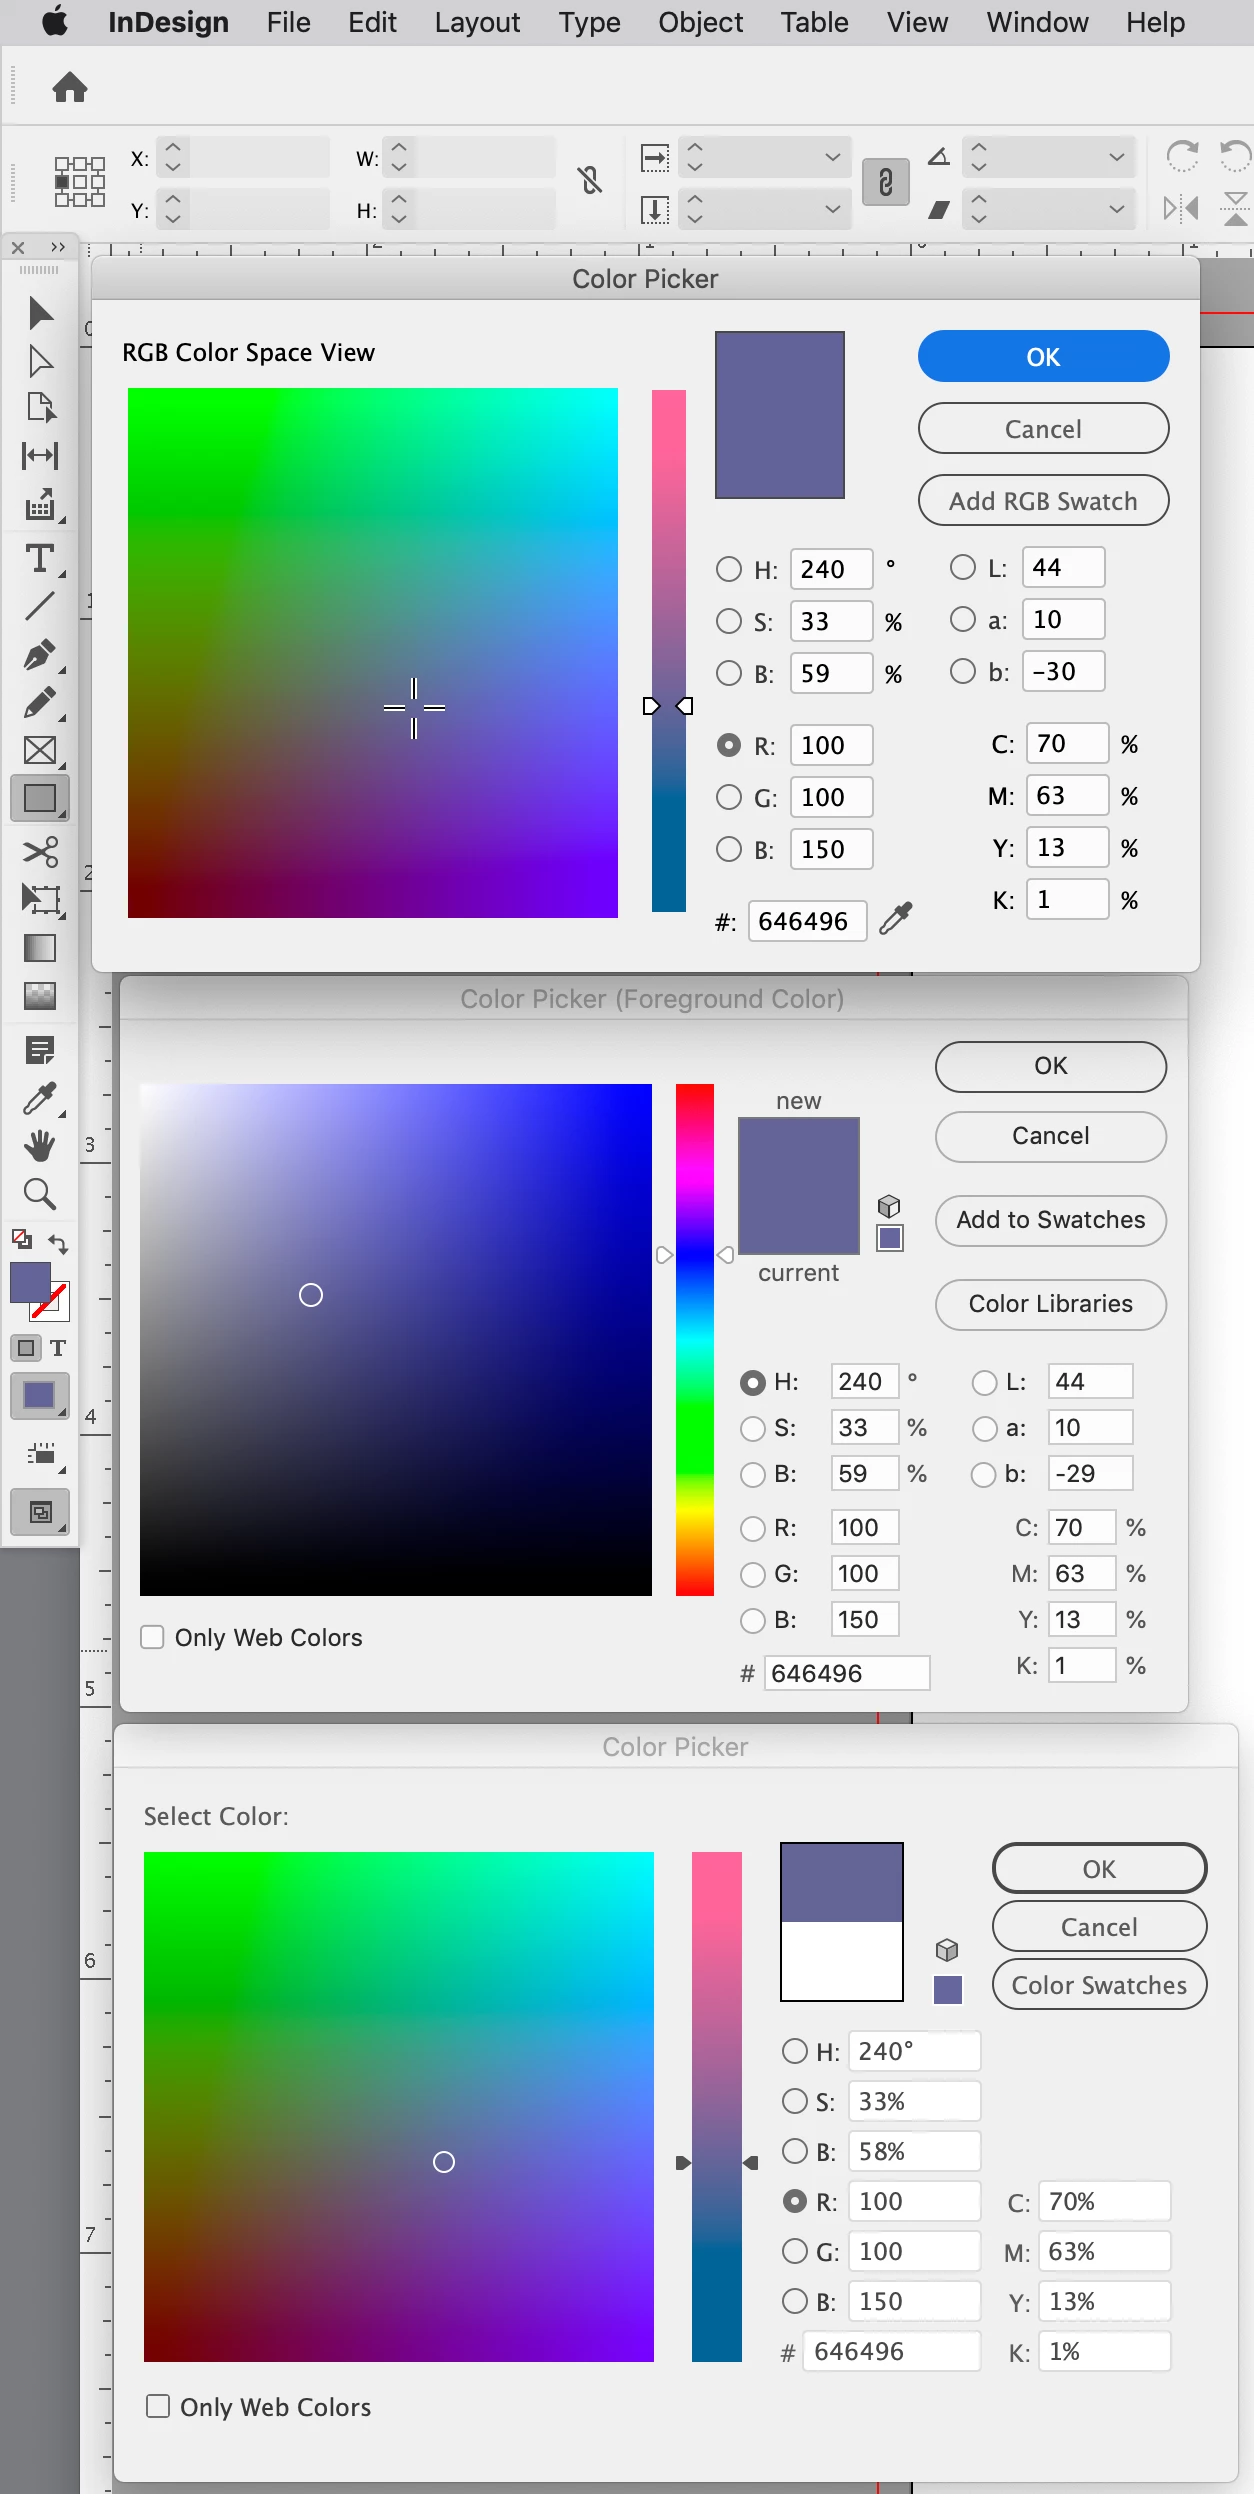Select the Note tool

[40, 1050]
